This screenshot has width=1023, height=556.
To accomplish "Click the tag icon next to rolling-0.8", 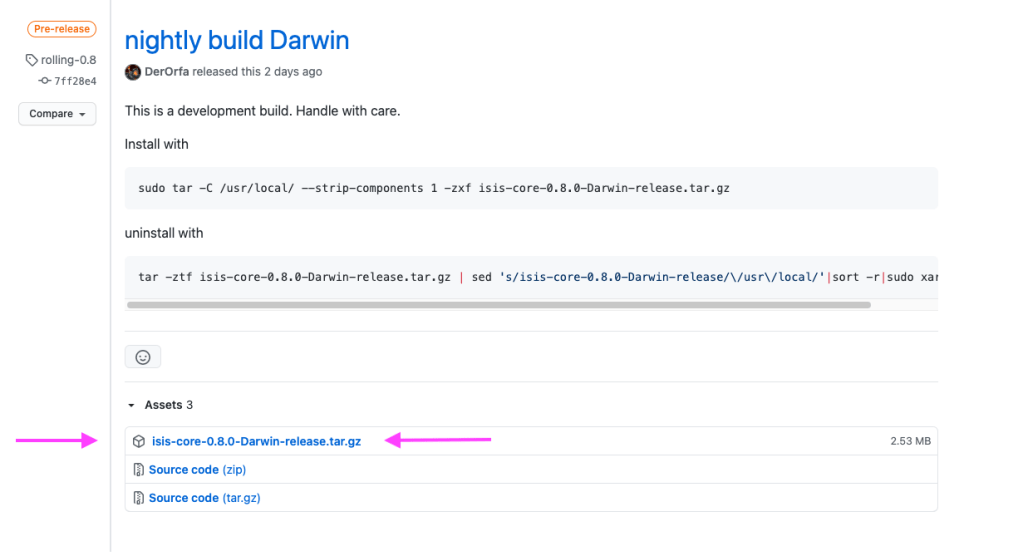I will (31, 60).
